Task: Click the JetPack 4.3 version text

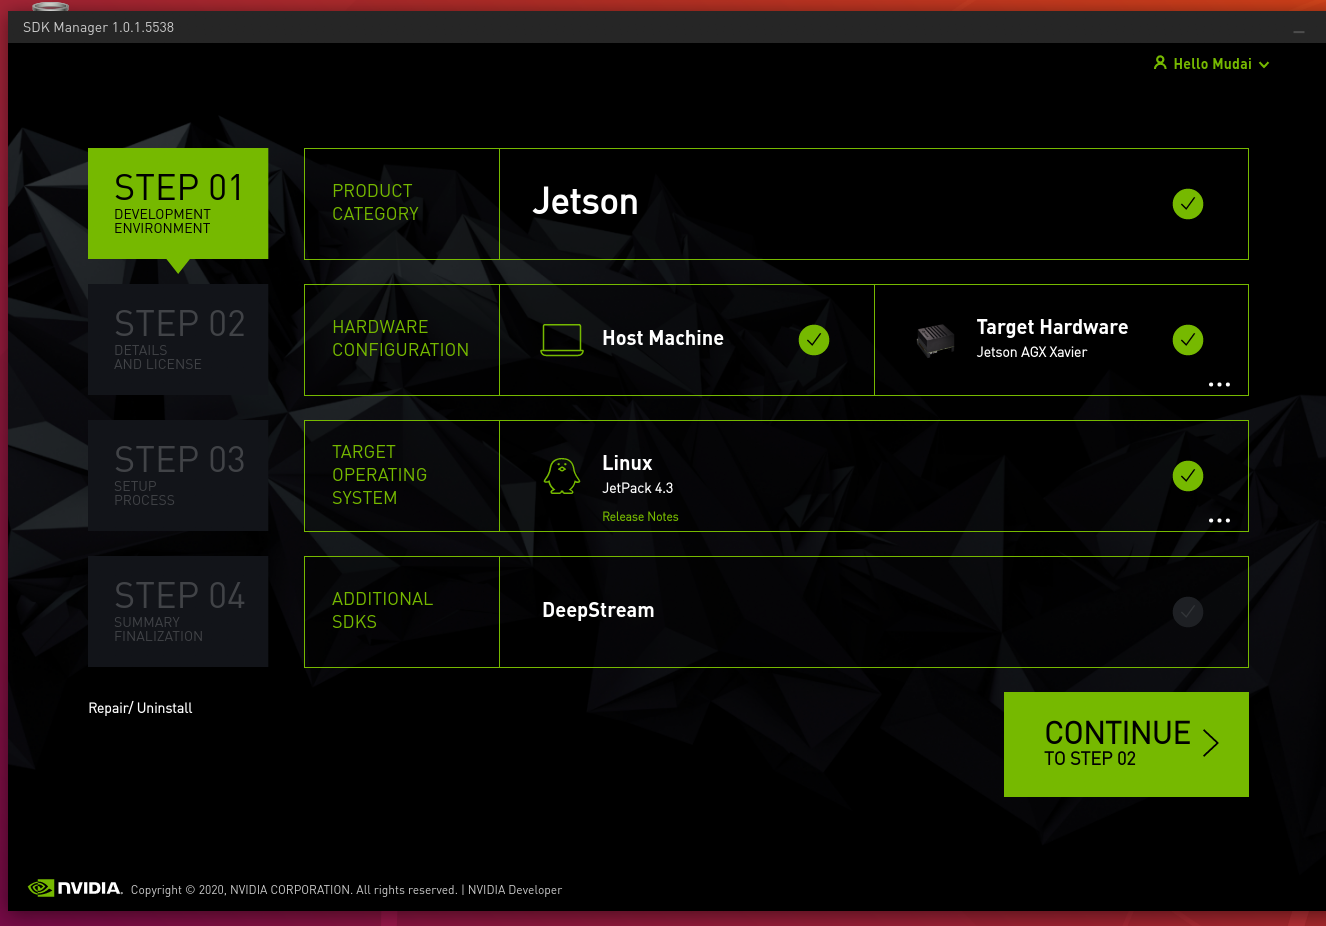Action: click(x=638, y=488)
